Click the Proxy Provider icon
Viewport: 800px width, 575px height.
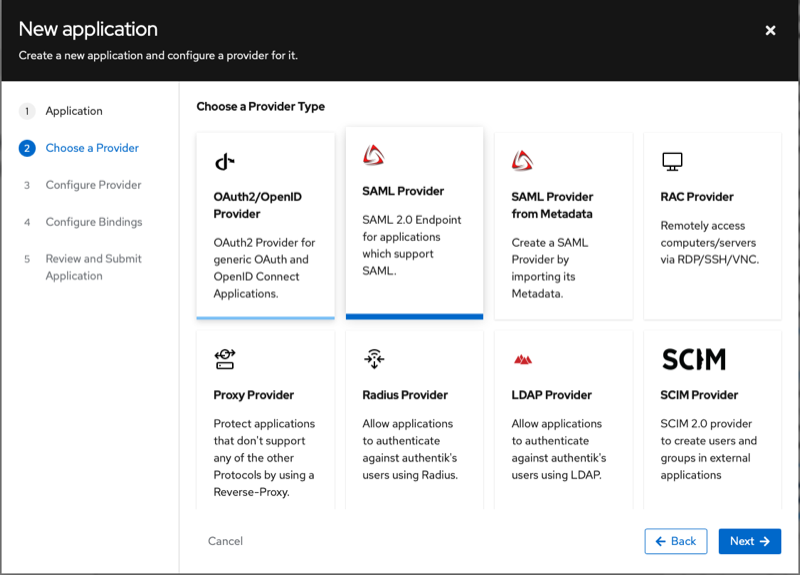pyautogui.click(x=224, y=359)
